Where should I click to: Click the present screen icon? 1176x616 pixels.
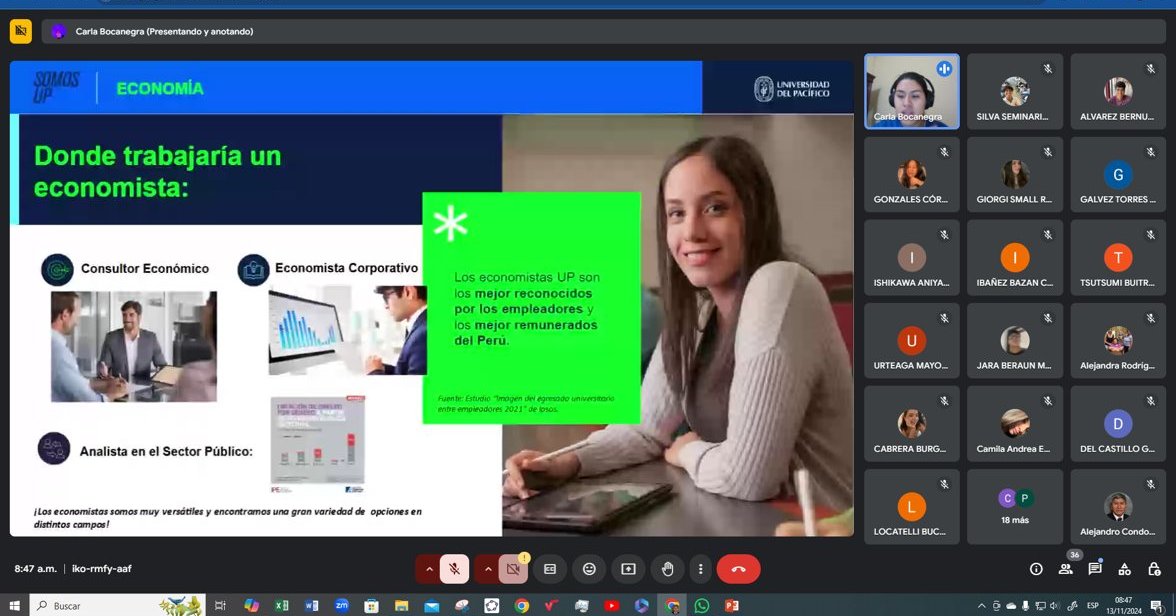point(628,569)
